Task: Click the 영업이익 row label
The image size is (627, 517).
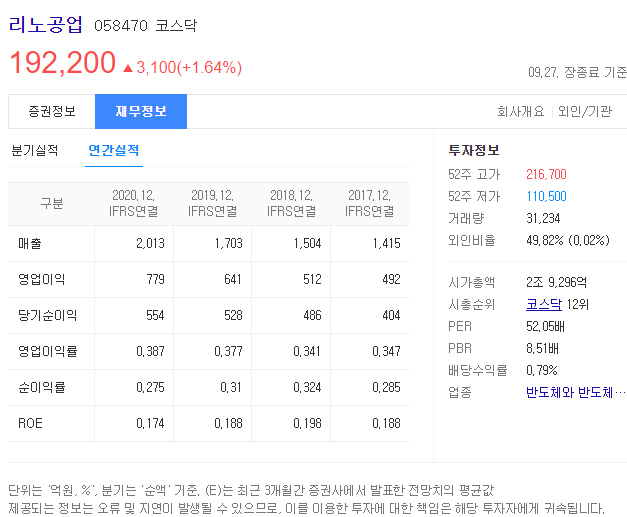Action: 42,279
